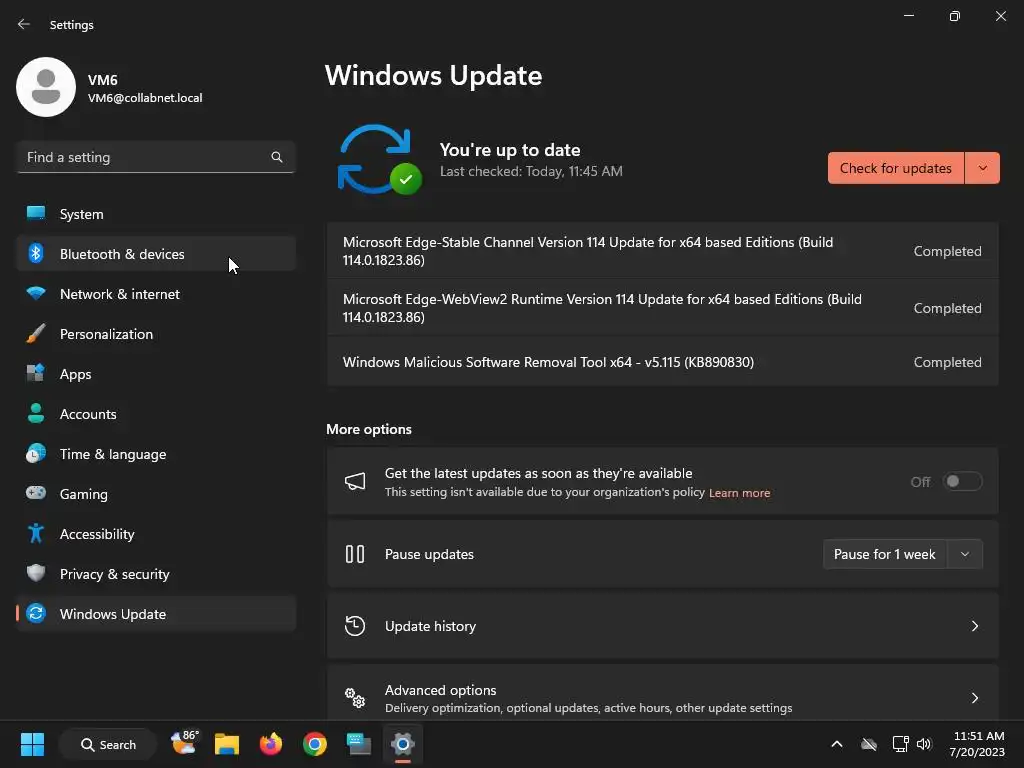Click the Accessibility figure icon
The height and width of the screenshot is (768, 1024).
click(36, 534)
